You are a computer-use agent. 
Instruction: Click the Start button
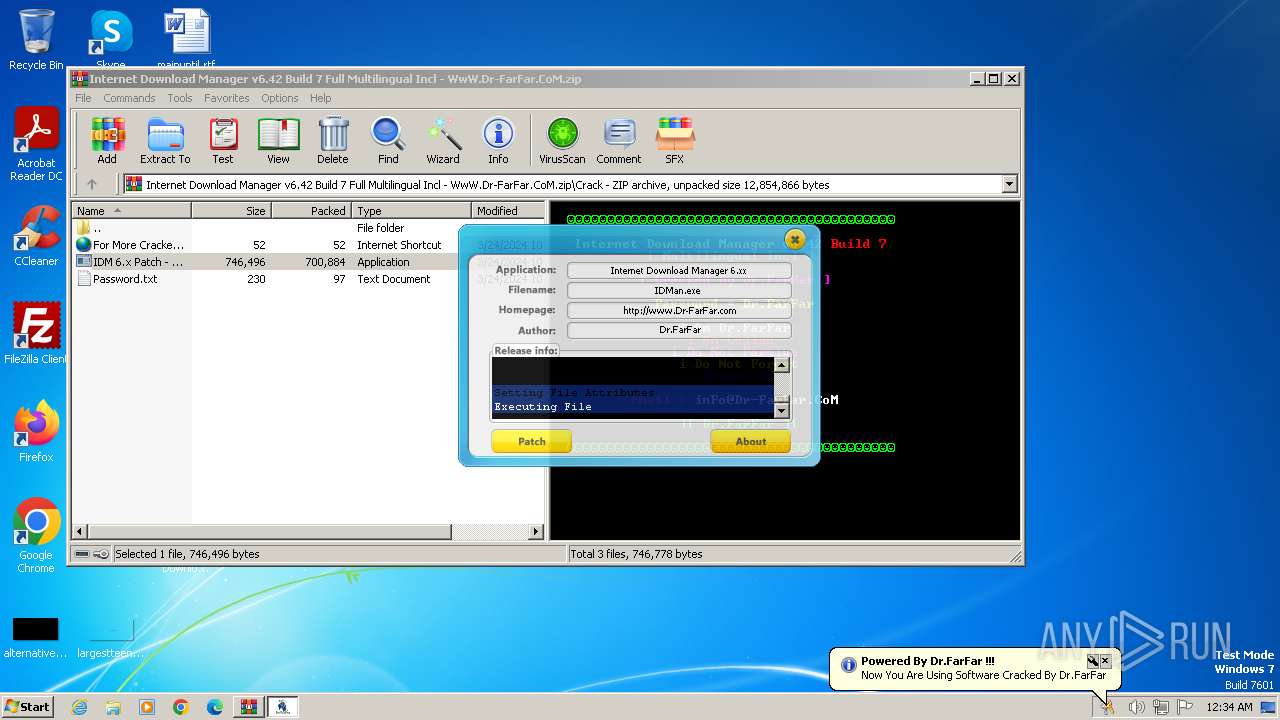point(27,707)
